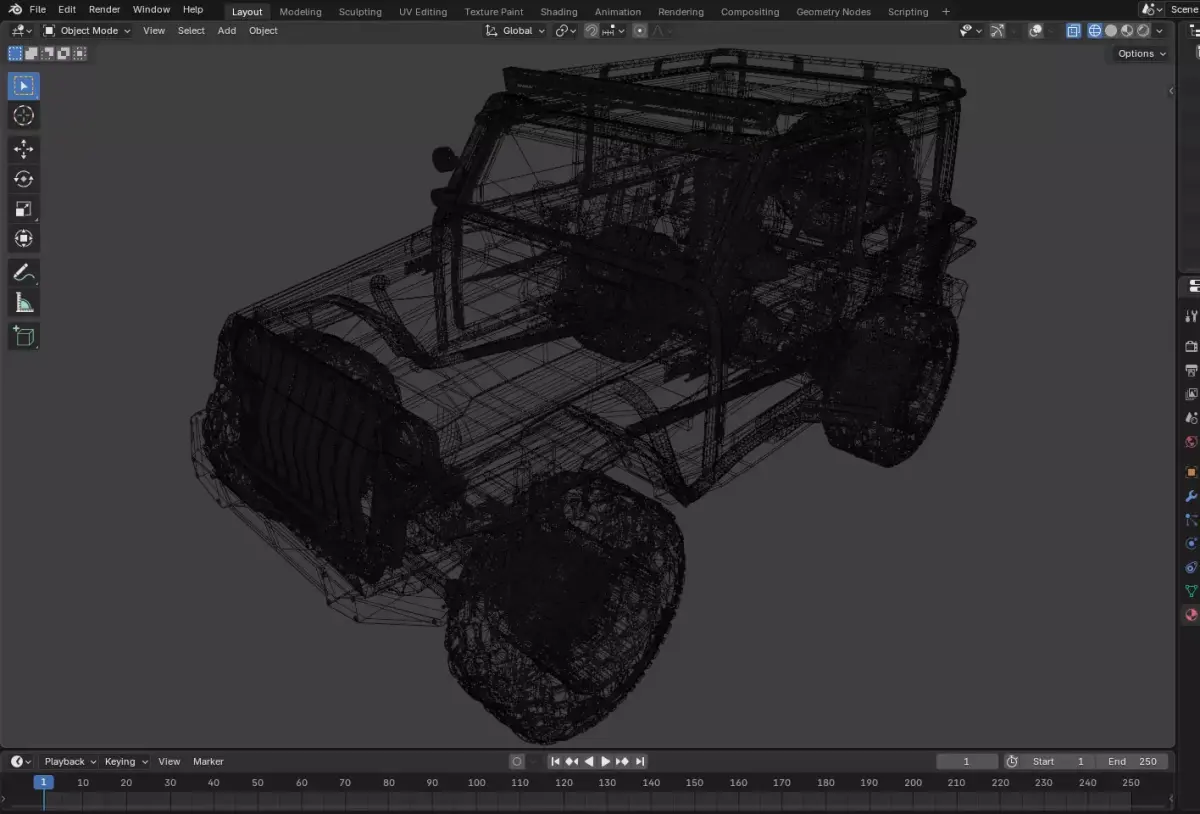1200x814 pixels.
Task: Select the Scale tool
Action: coord(24,209)
